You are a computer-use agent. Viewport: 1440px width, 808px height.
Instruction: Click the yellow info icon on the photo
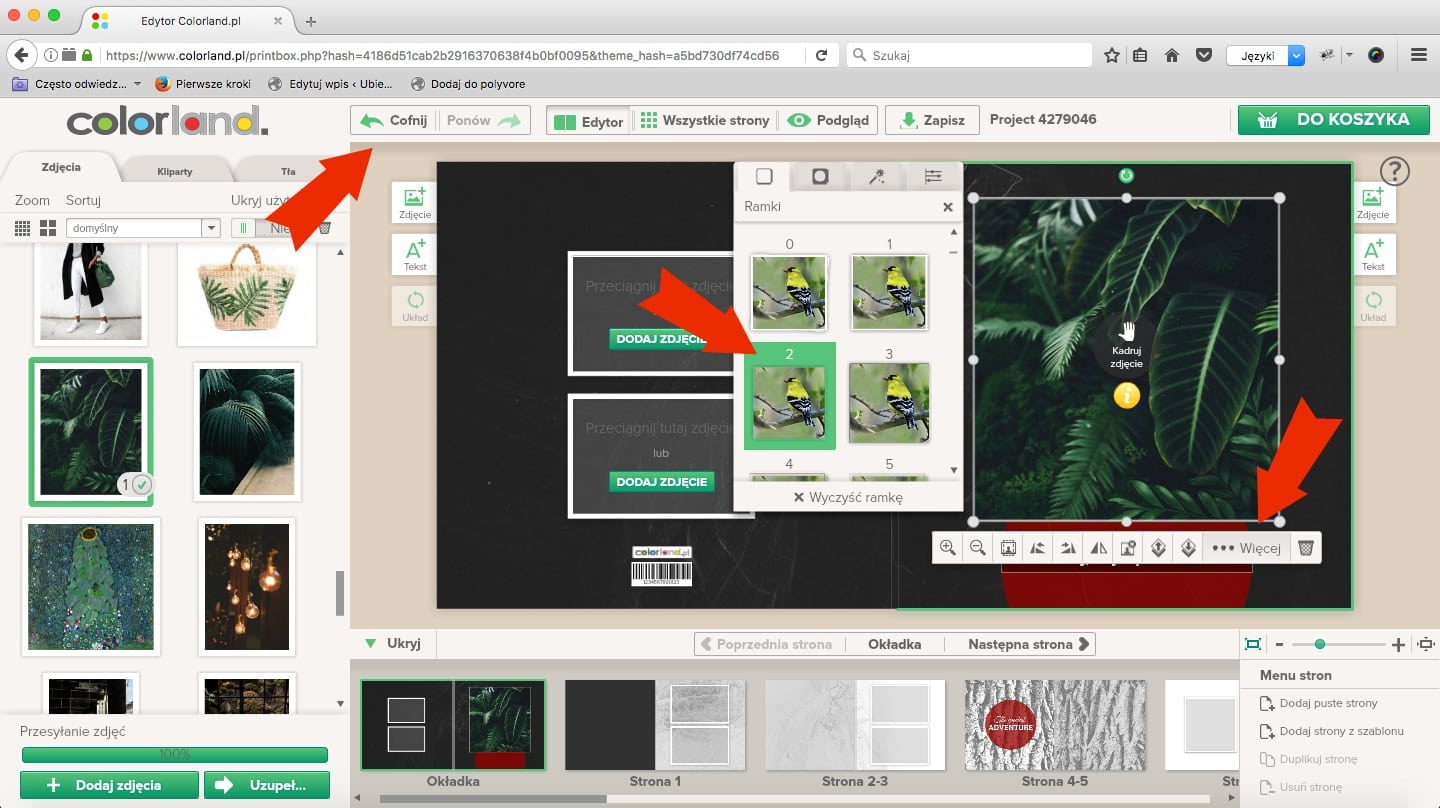(1127, 396)
